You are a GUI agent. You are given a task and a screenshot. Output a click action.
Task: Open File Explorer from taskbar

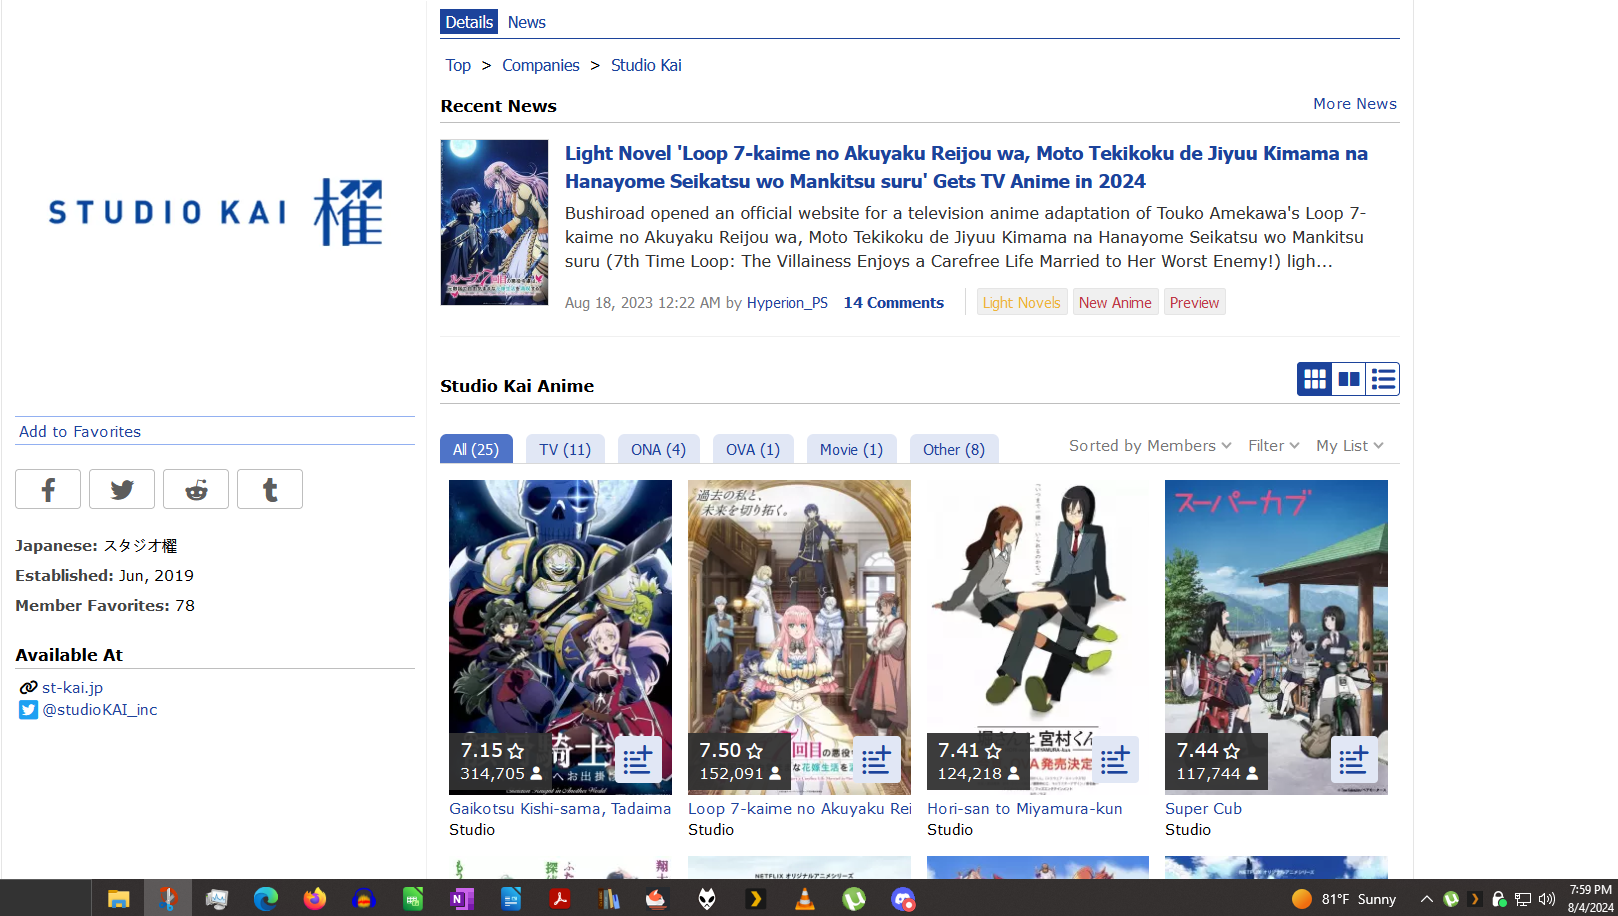click(118, 899)
